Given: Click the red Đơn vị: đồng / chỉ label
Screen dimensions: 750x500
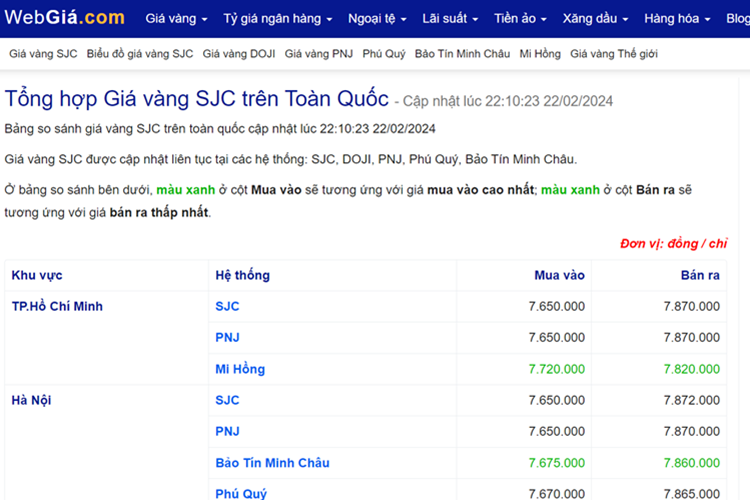Looking at the screenshot, I should (x=674, y=244).
